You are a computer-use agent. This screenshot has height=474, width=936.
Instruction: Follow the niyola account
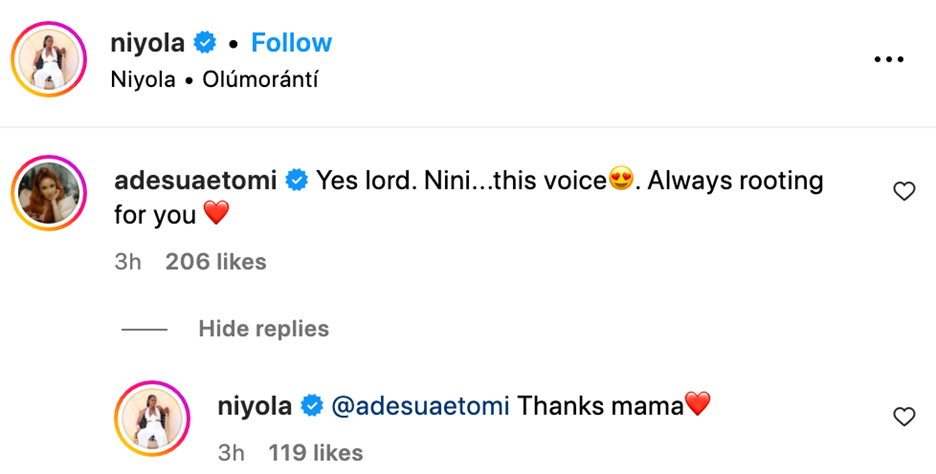point(291,43)
